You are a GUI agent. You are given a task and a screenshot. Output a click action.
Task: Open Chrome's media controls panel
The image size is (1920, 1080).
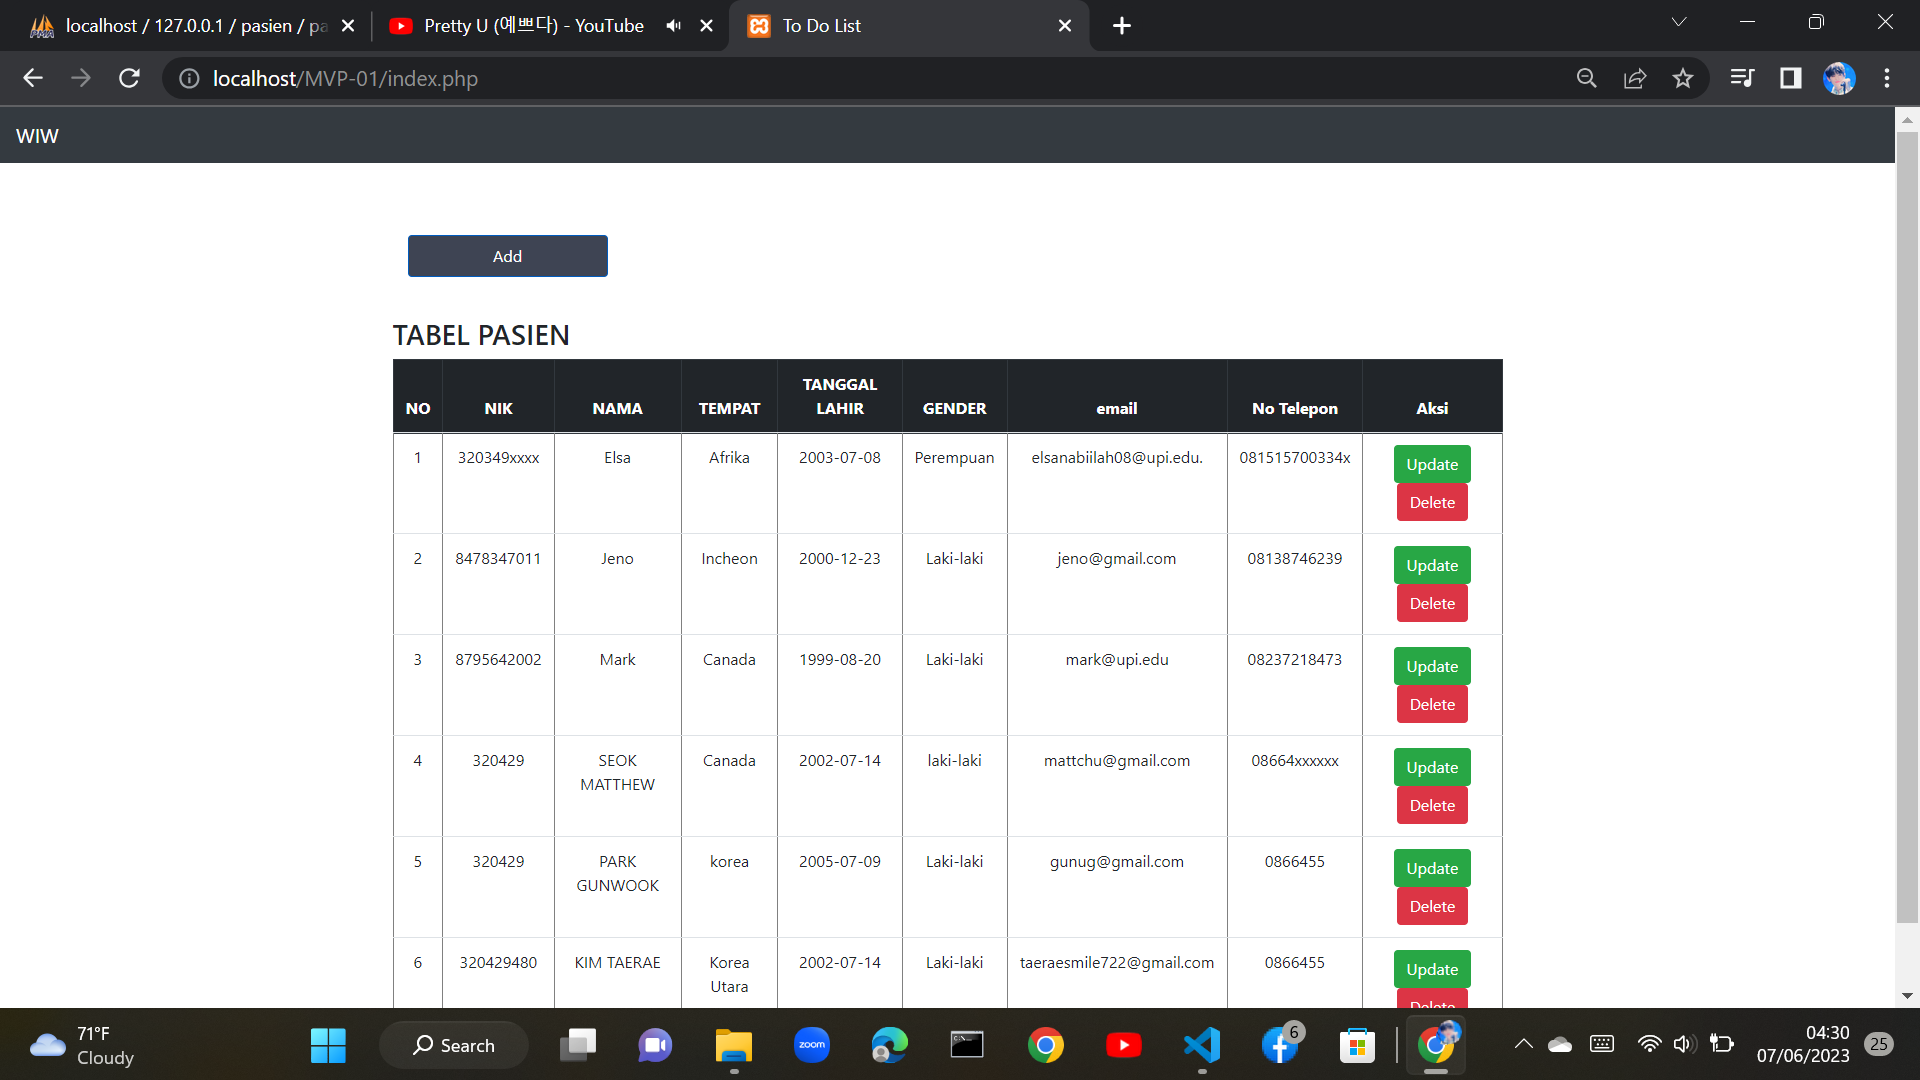pos(1742,78)
